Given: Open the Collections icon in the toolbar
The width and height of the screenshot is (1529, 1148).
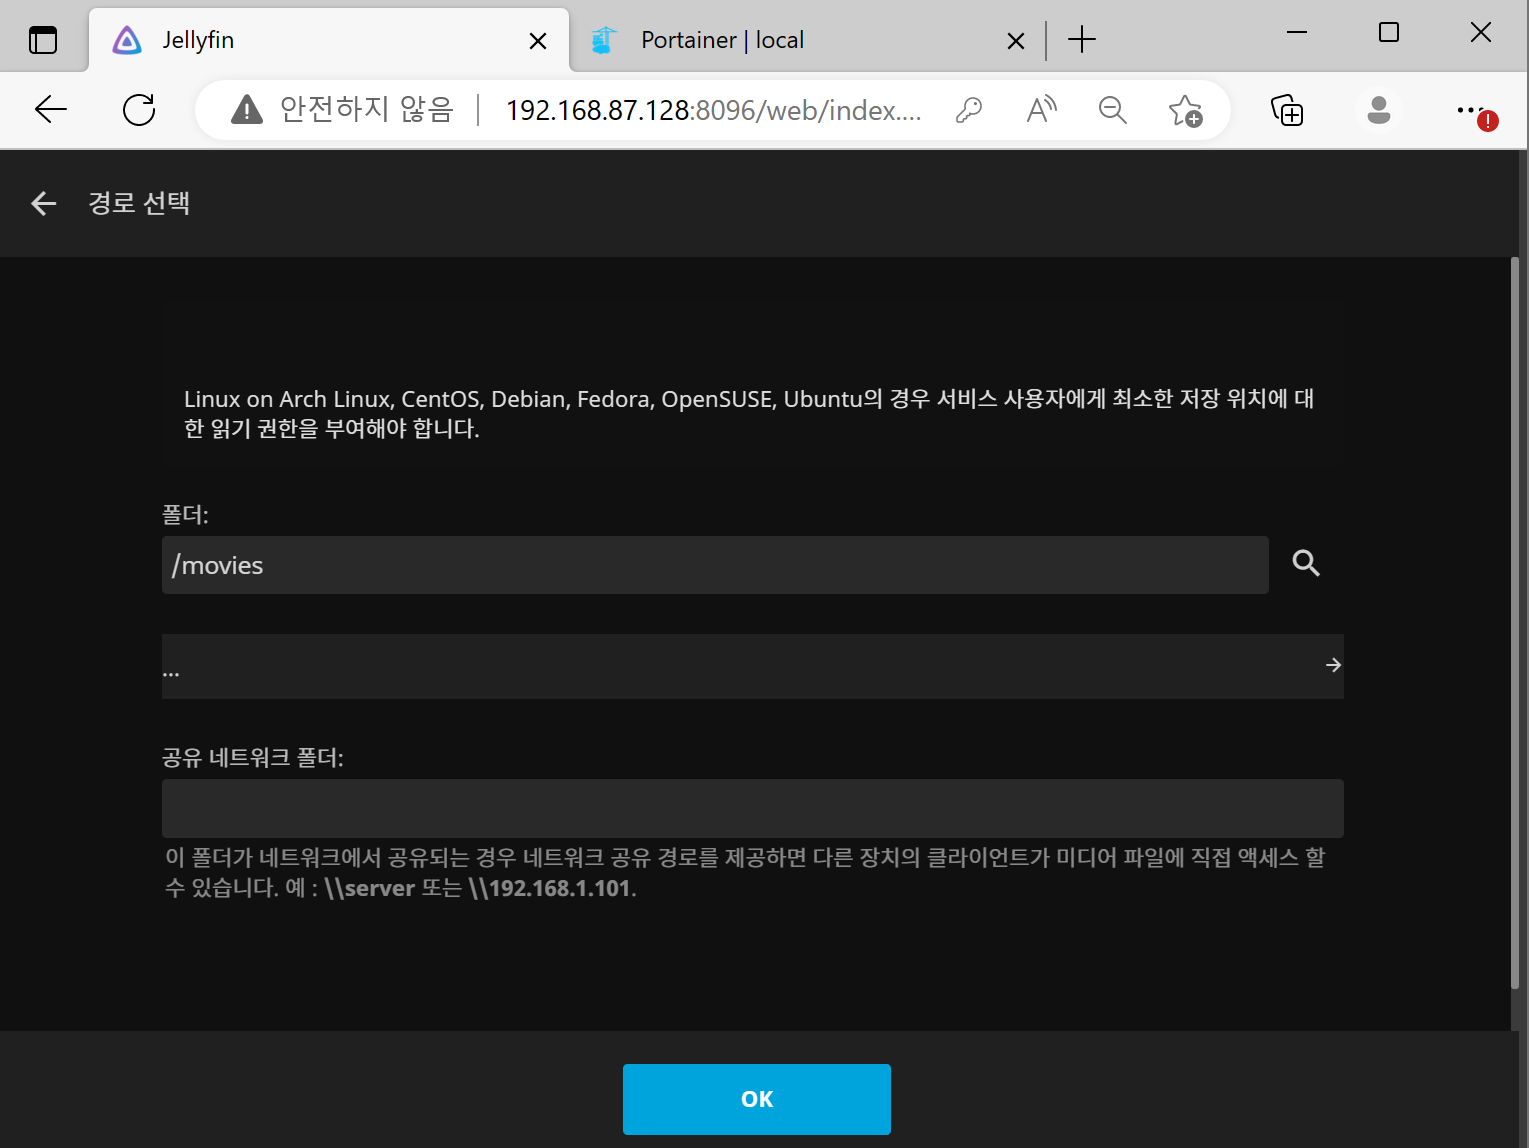Looking at the screenshot, I should [1287, 110].
